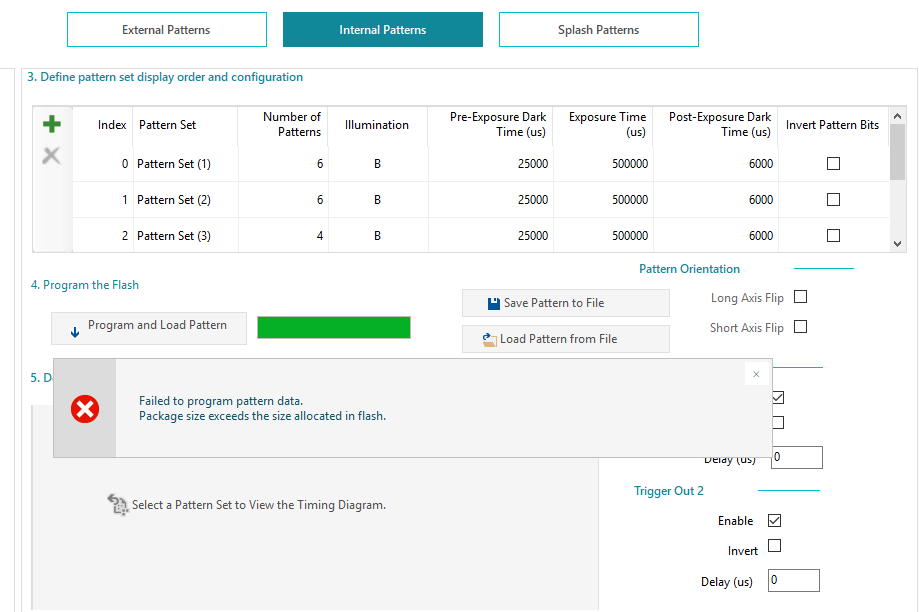Click the gray X delete pattern set icon
919x612 pixels.
click(x=52, y=156)
